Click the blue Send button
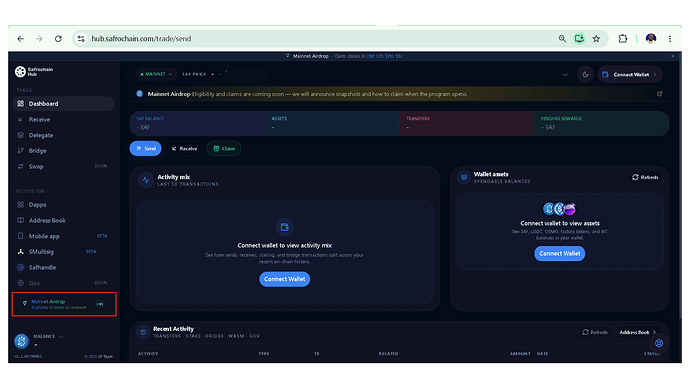 pos(146,149)
